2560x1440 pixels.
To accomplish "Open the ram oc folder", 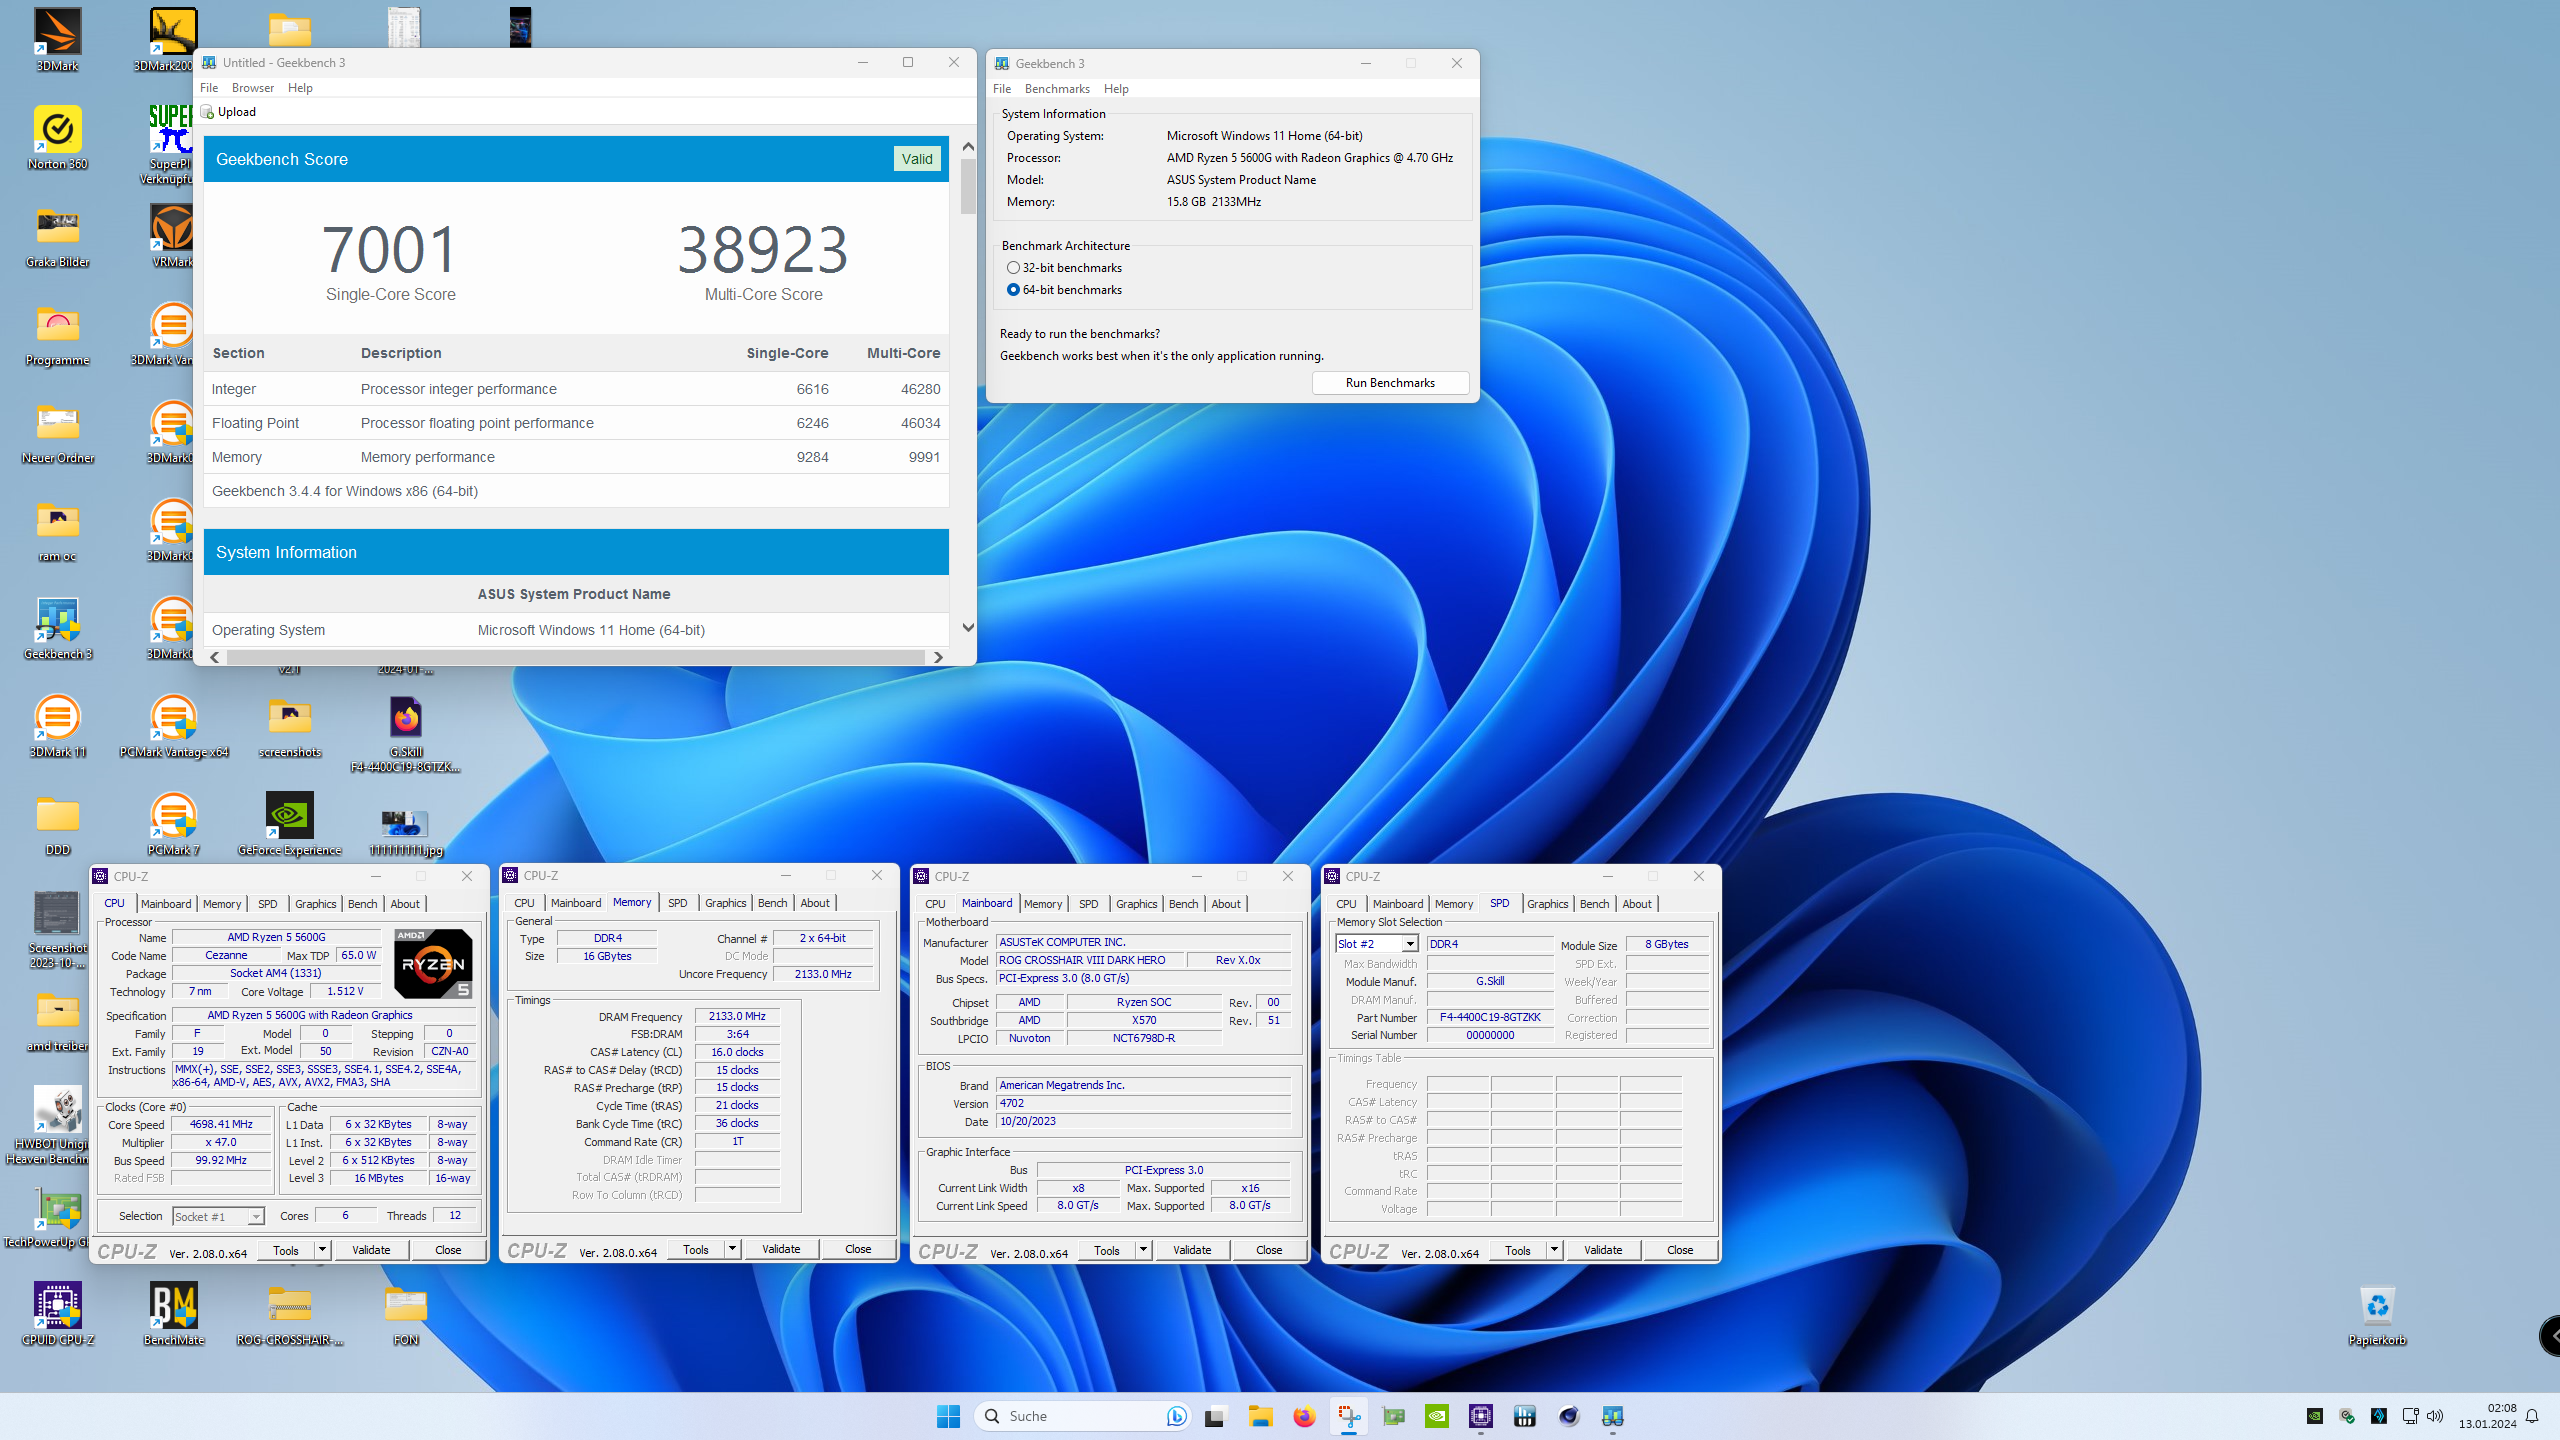I will click(57, 530).
